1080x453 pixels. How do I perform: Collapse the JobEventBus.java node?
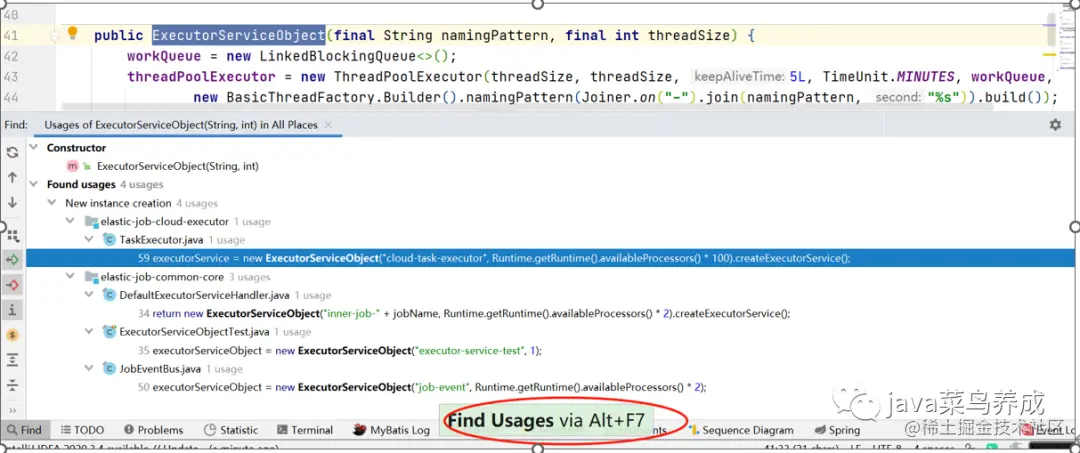point(89,368)
